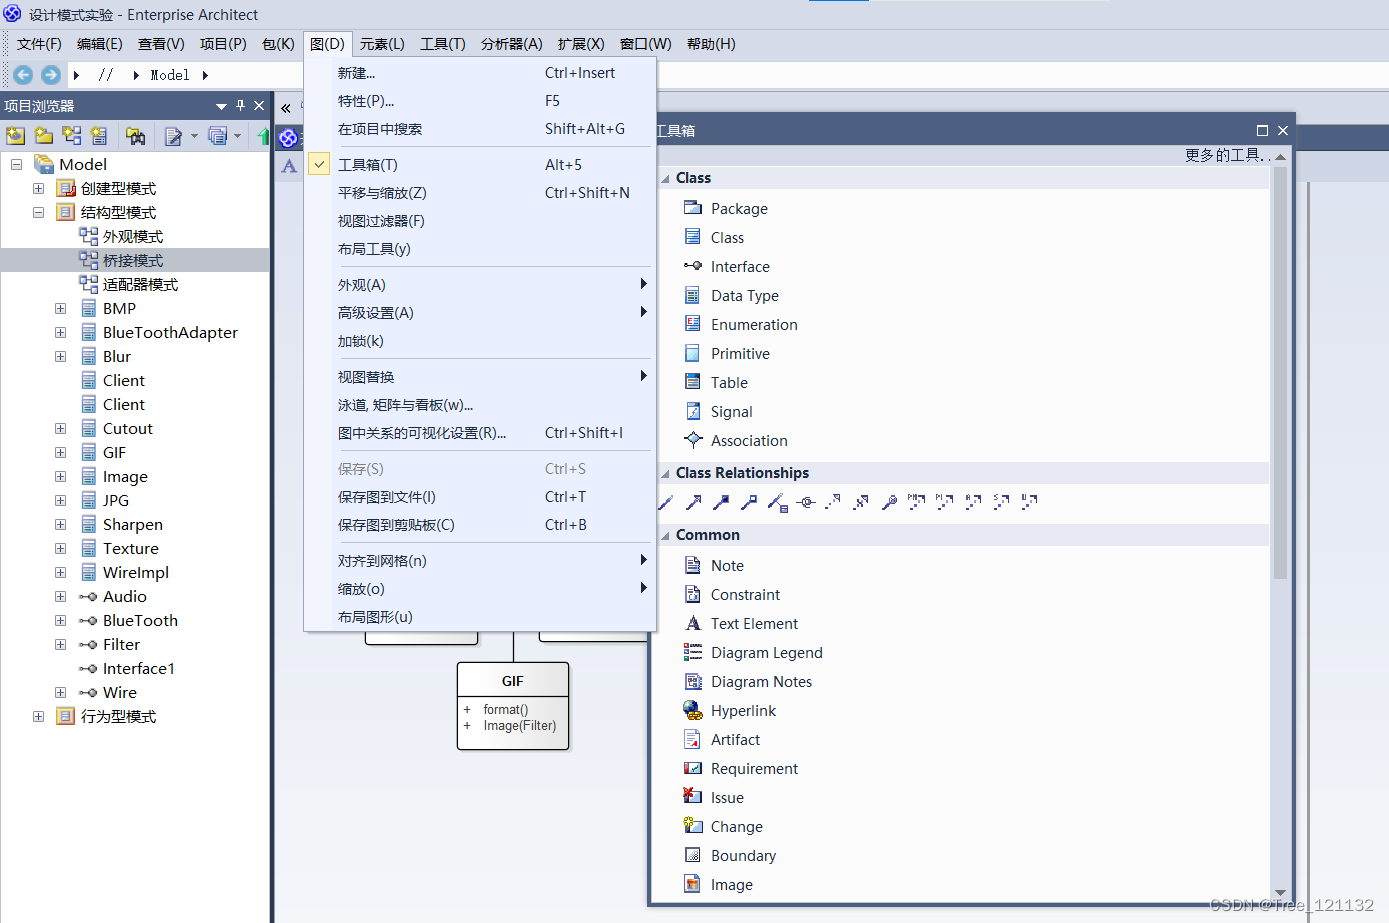Click the Signal element icon
Image resolution: width=1389 pixels, height=923 pixels.
click(x=693, y=411)
